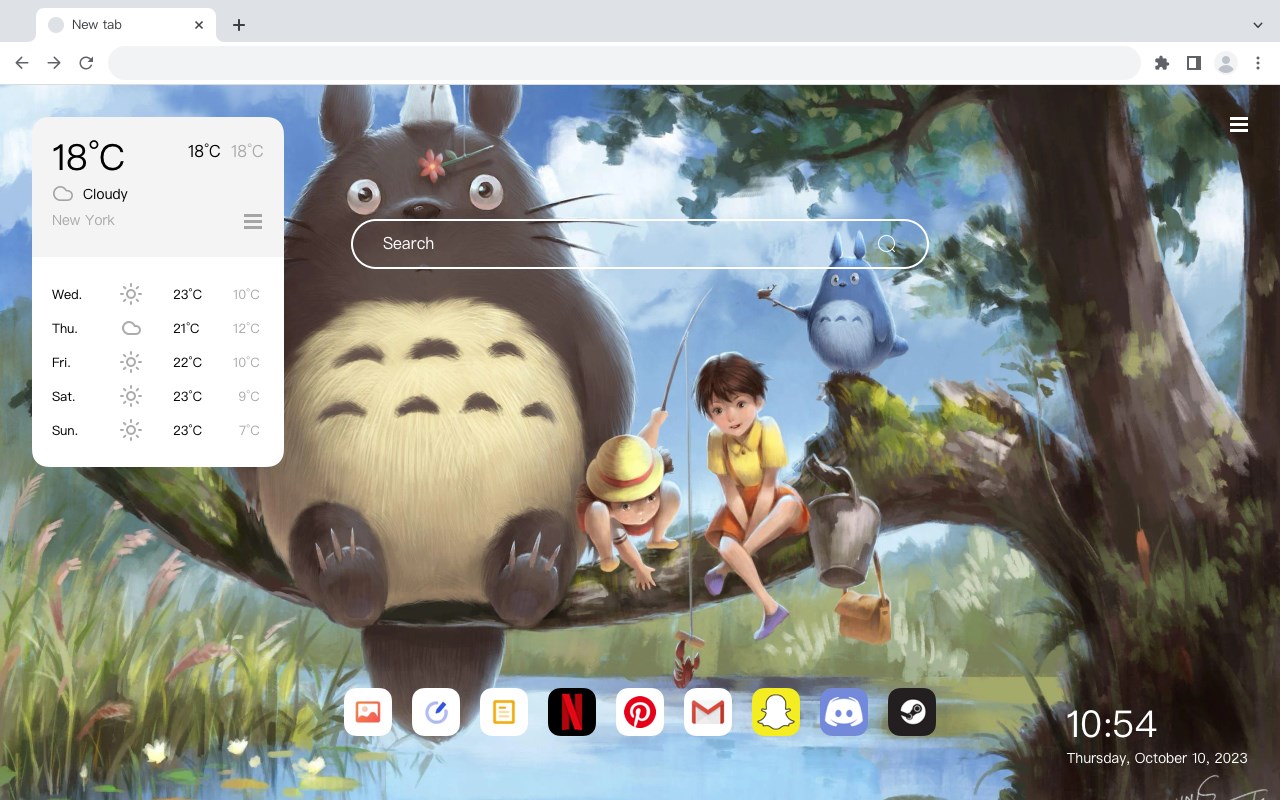Click Thursday's cloudy weather icon

click(131, 328)
